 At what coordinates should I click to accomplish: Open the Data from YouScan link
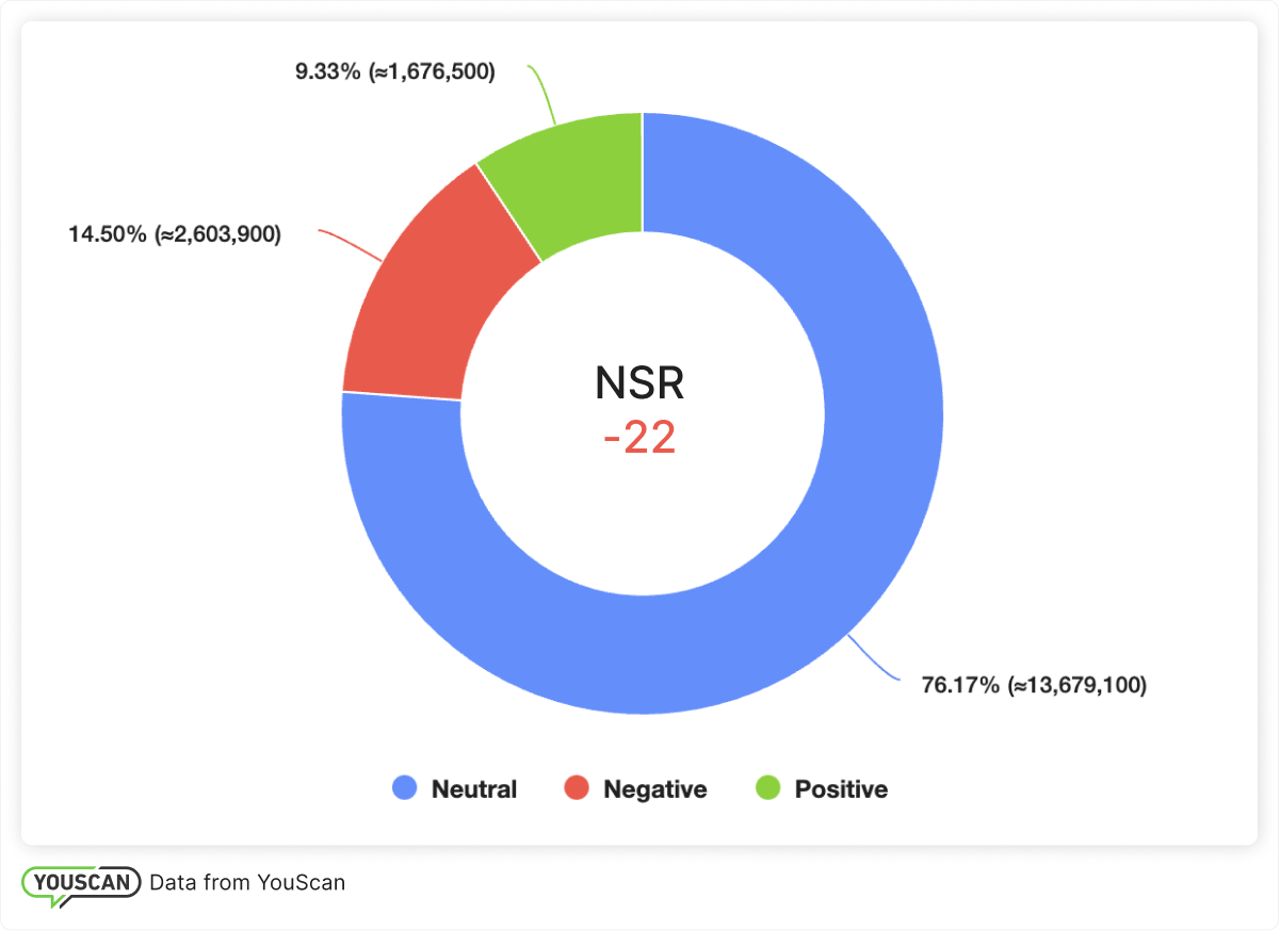(248, 883)
